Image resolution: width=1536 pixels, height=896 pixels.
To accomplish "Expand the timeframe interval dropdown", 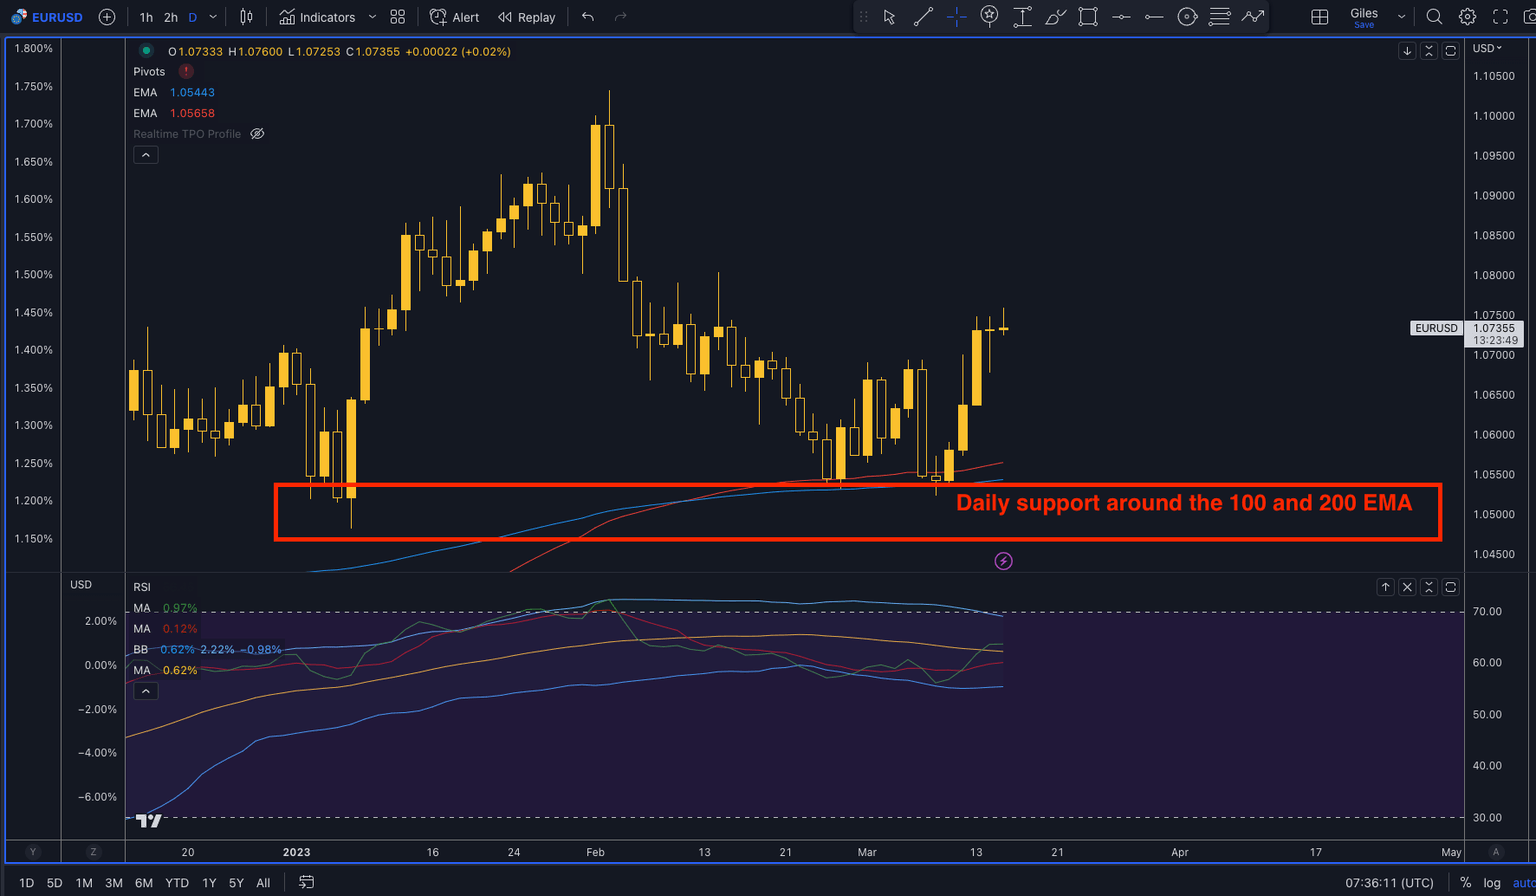I will pos(213,17).
